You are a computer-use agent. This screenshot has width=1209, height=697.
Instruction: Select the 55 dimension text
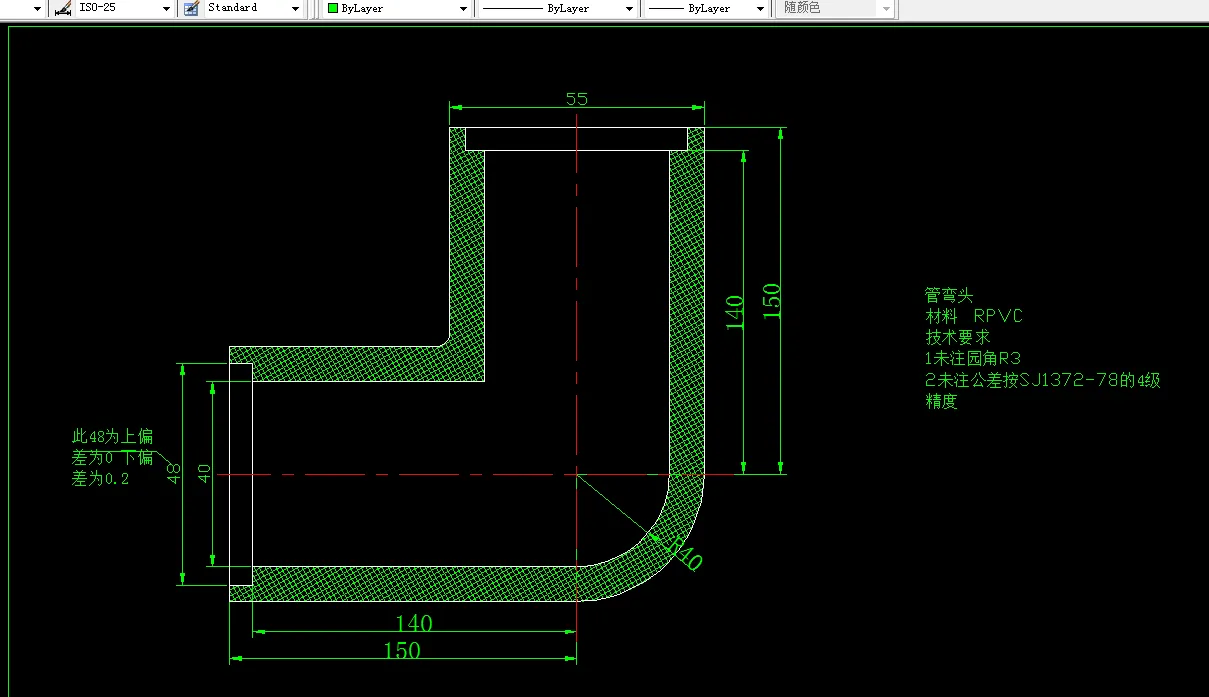click(577, 98)
